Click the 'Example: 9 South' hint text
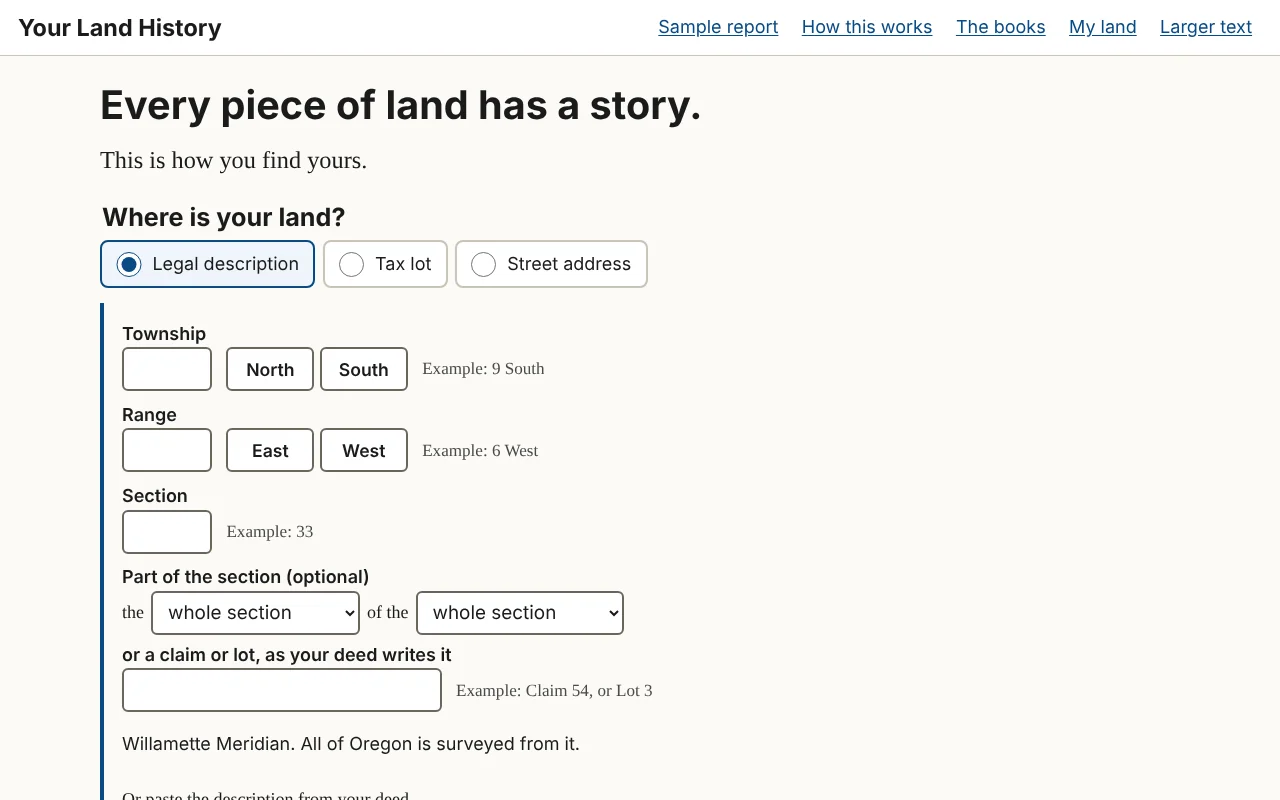This screenshot has width=1280, height=800. tap(483, 369)
